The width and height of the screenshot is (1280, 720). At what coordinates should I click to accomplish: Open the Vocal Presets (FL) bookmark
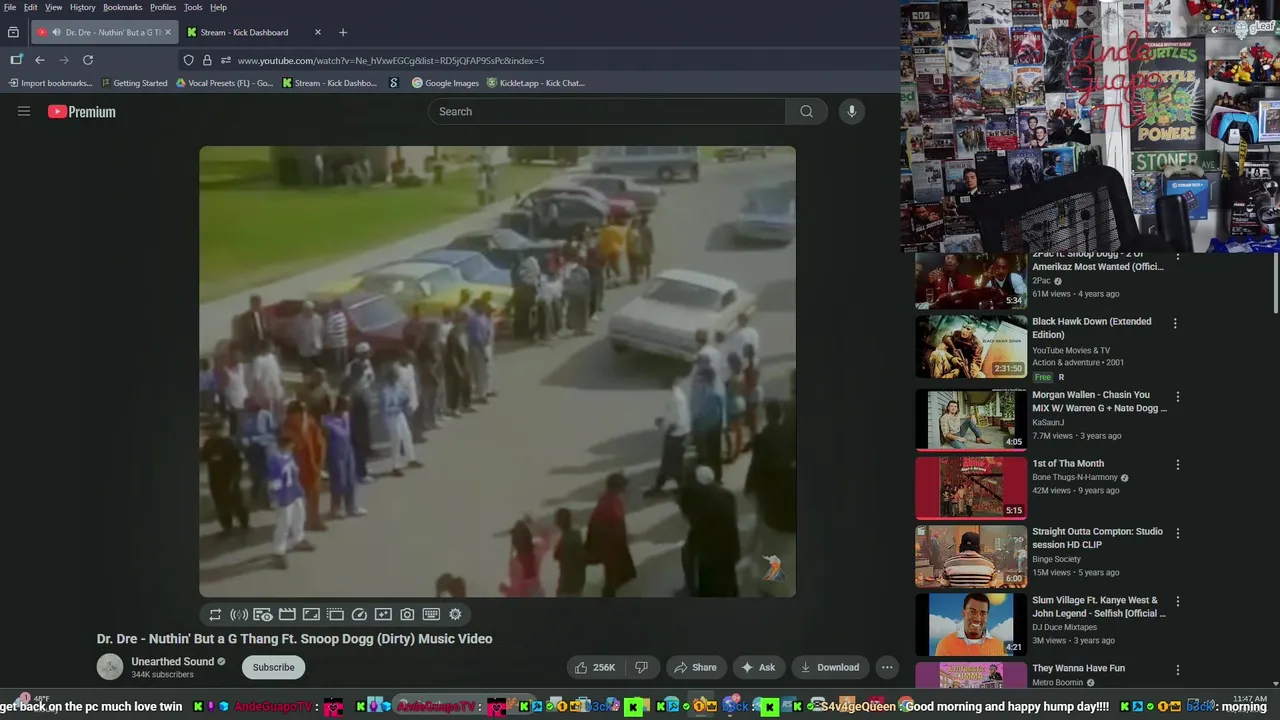pyautogui.click(x=224, y=83)
